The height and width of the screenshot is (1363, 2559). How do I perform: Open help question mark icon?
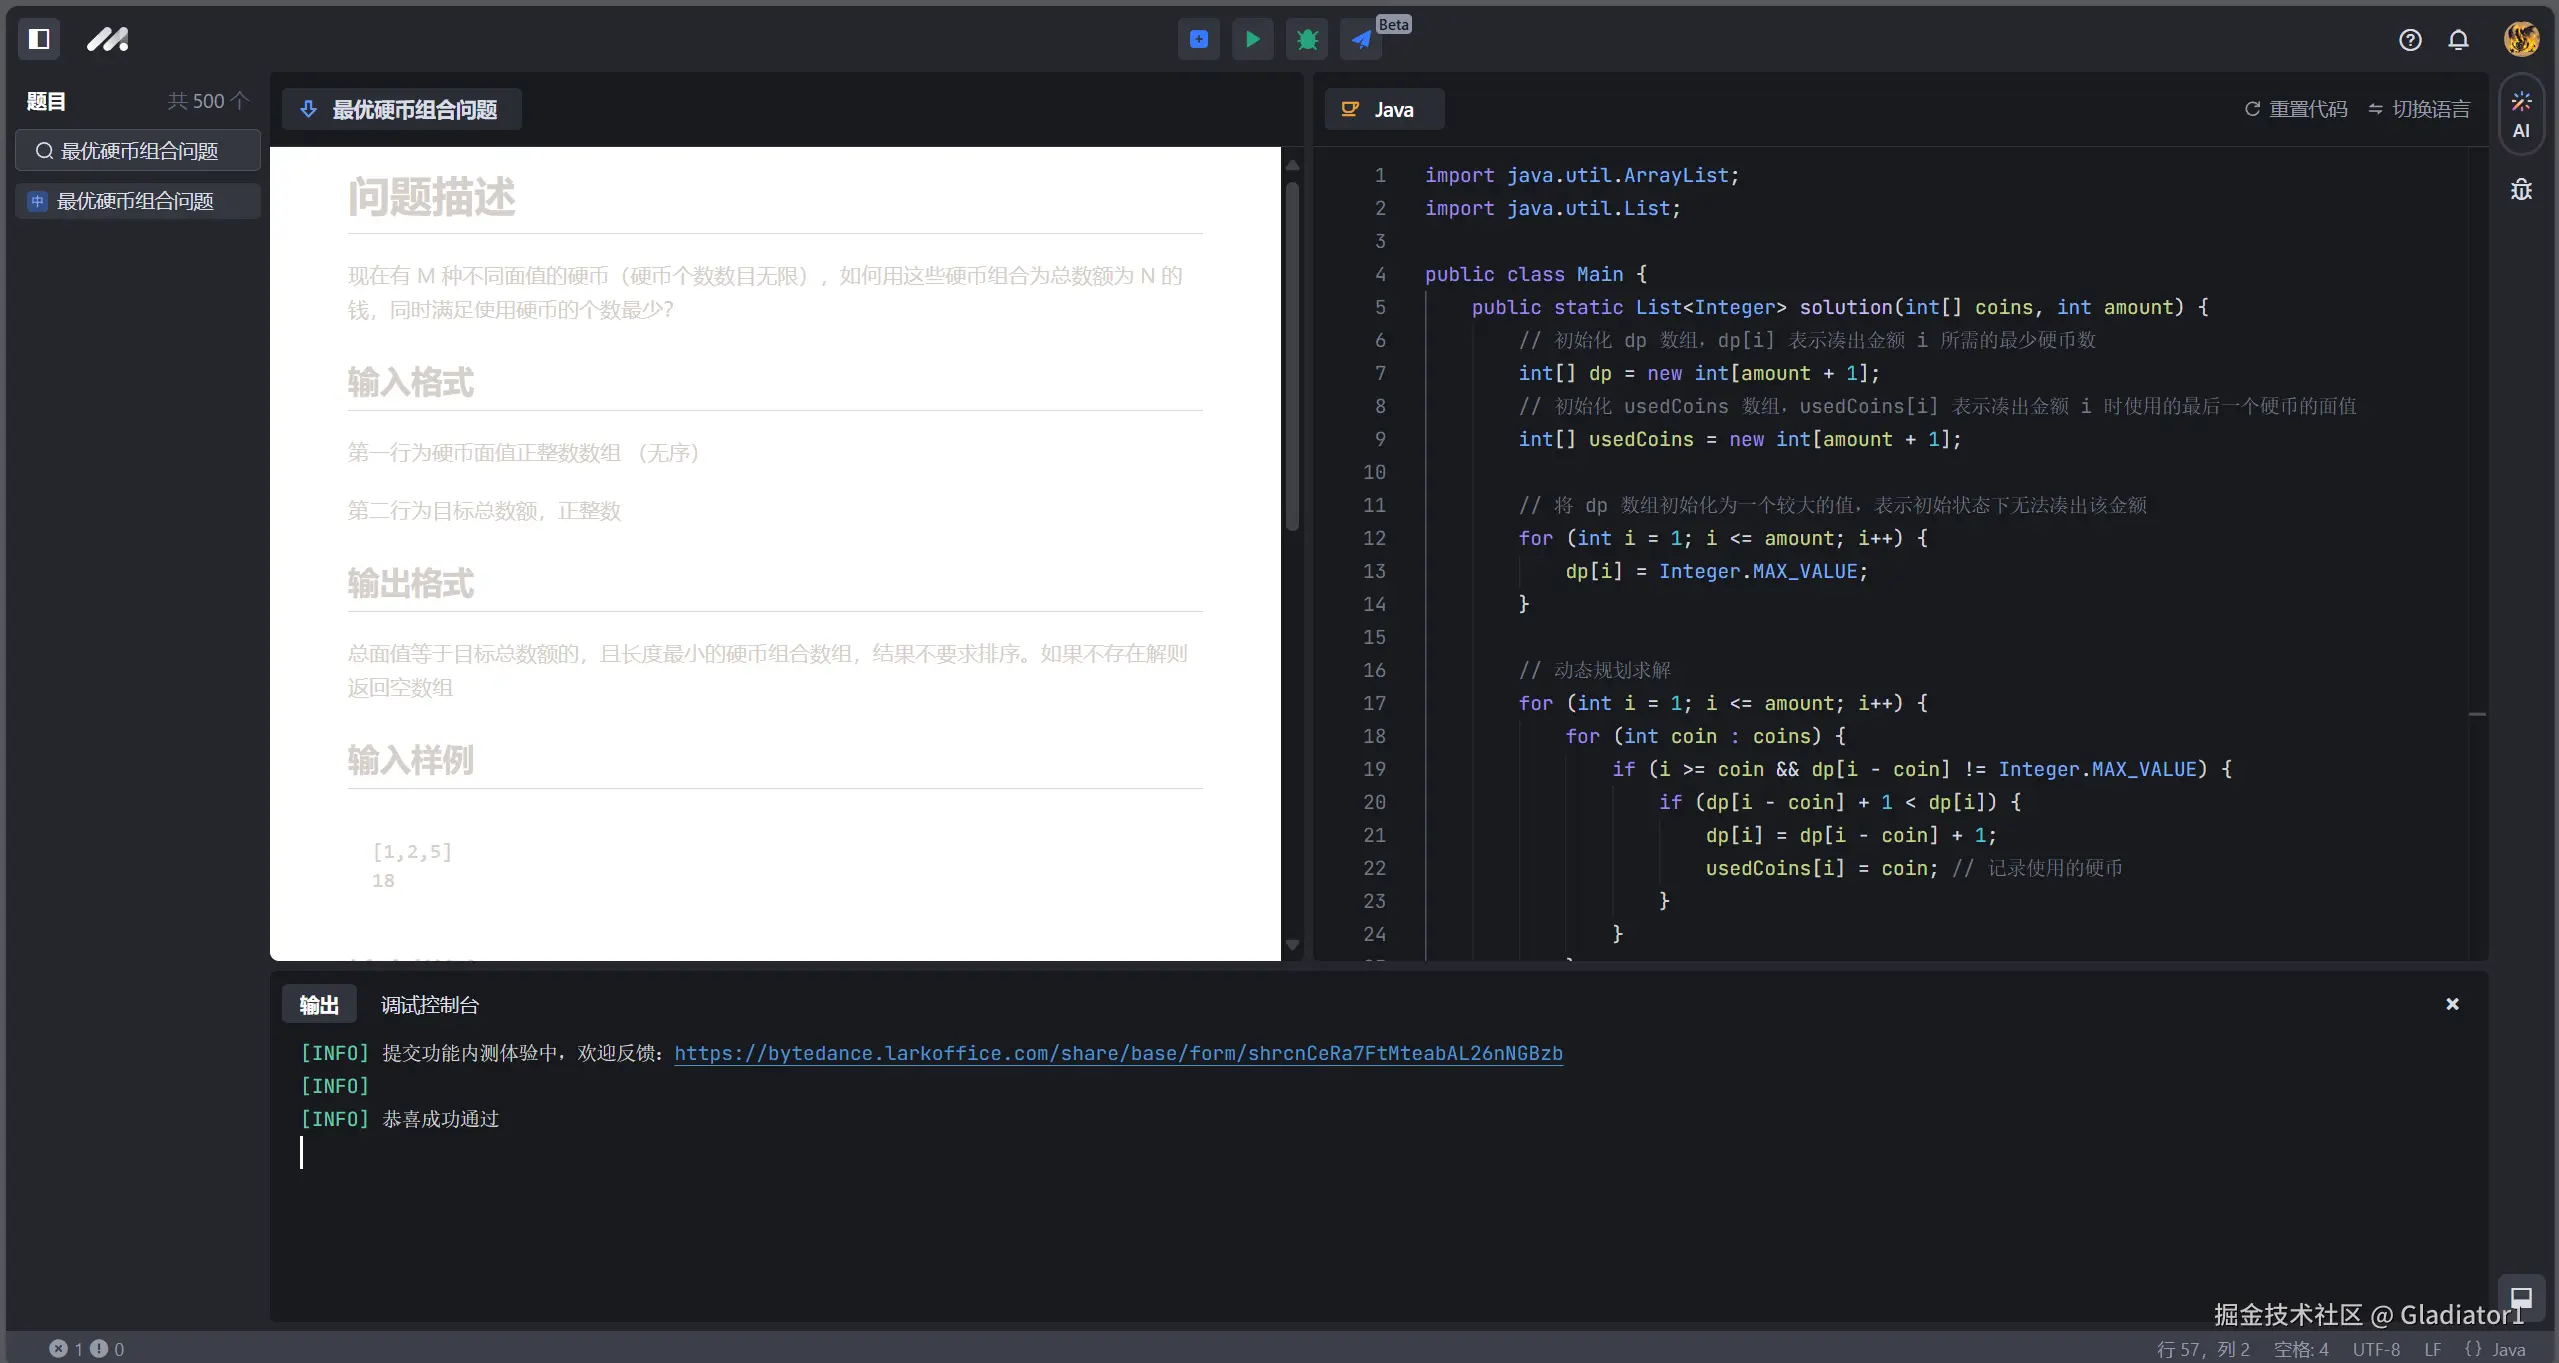click(2410, 39)
